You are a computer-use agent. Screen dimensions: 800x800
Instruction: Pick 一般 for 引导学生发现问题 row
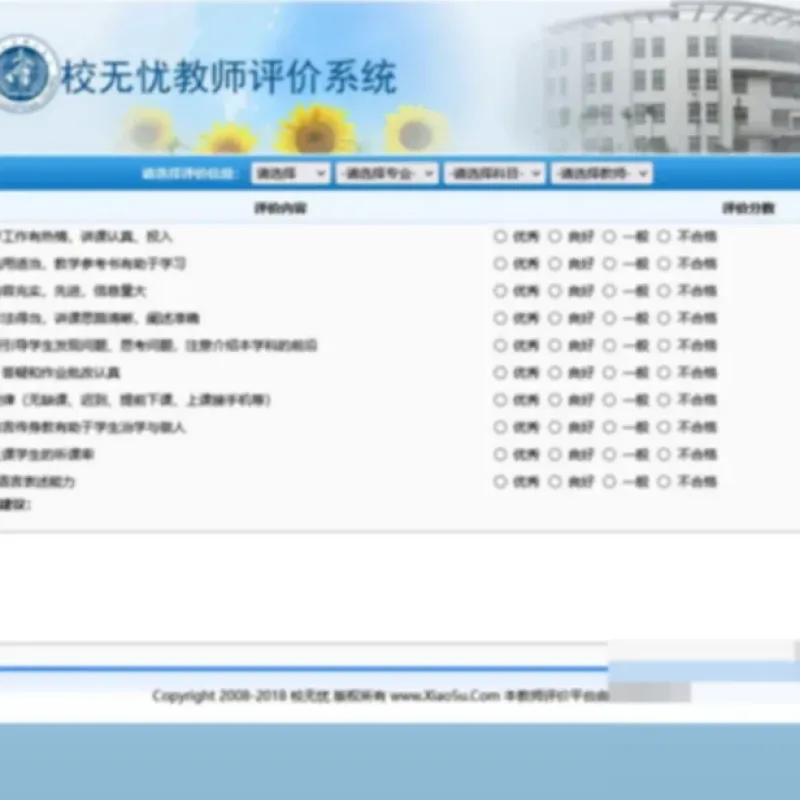pyautogui.click(x=609, y=345)
